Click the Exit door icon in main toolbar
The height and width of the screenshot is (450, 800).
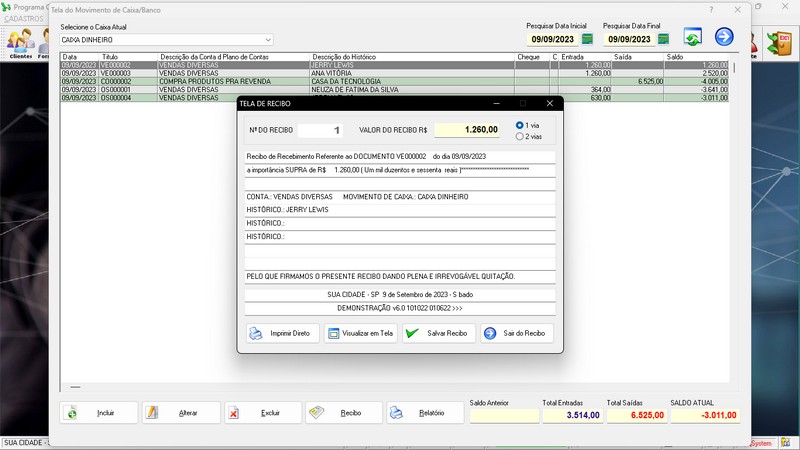tap(780, 43)
